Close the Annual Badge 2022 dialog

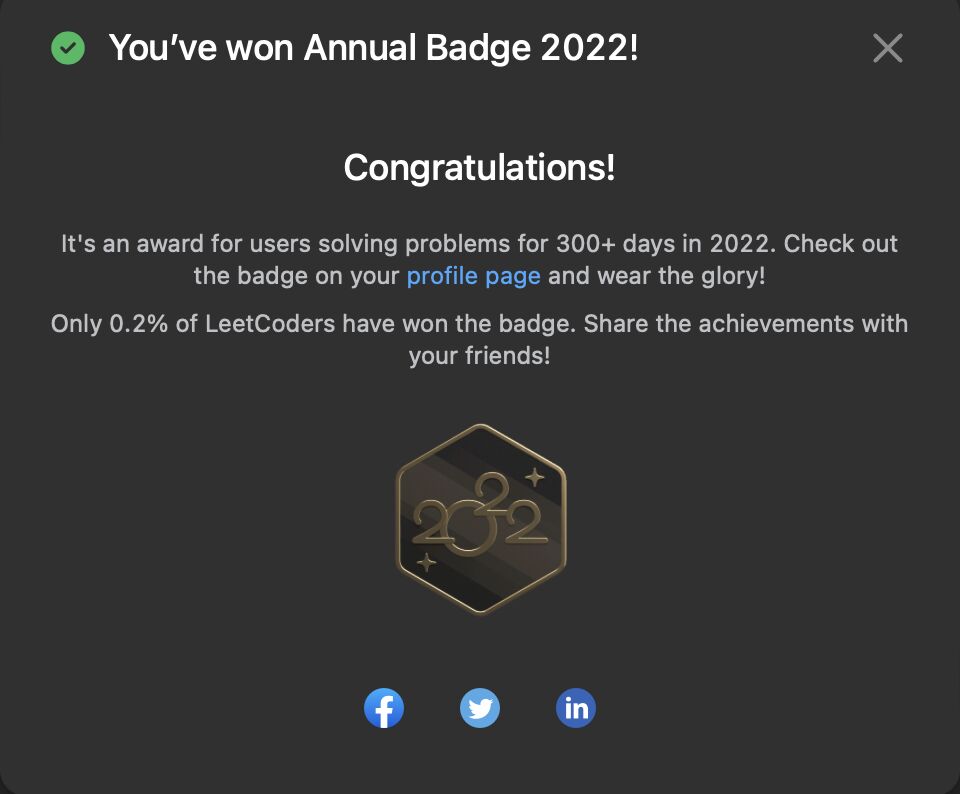887,48
